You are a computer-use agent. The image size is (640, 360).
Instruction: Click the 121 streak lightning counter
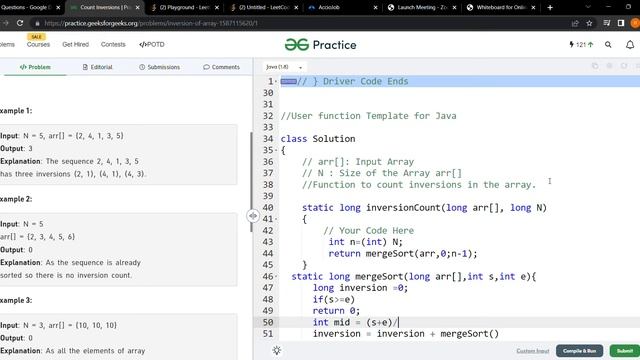coord(581,44)
